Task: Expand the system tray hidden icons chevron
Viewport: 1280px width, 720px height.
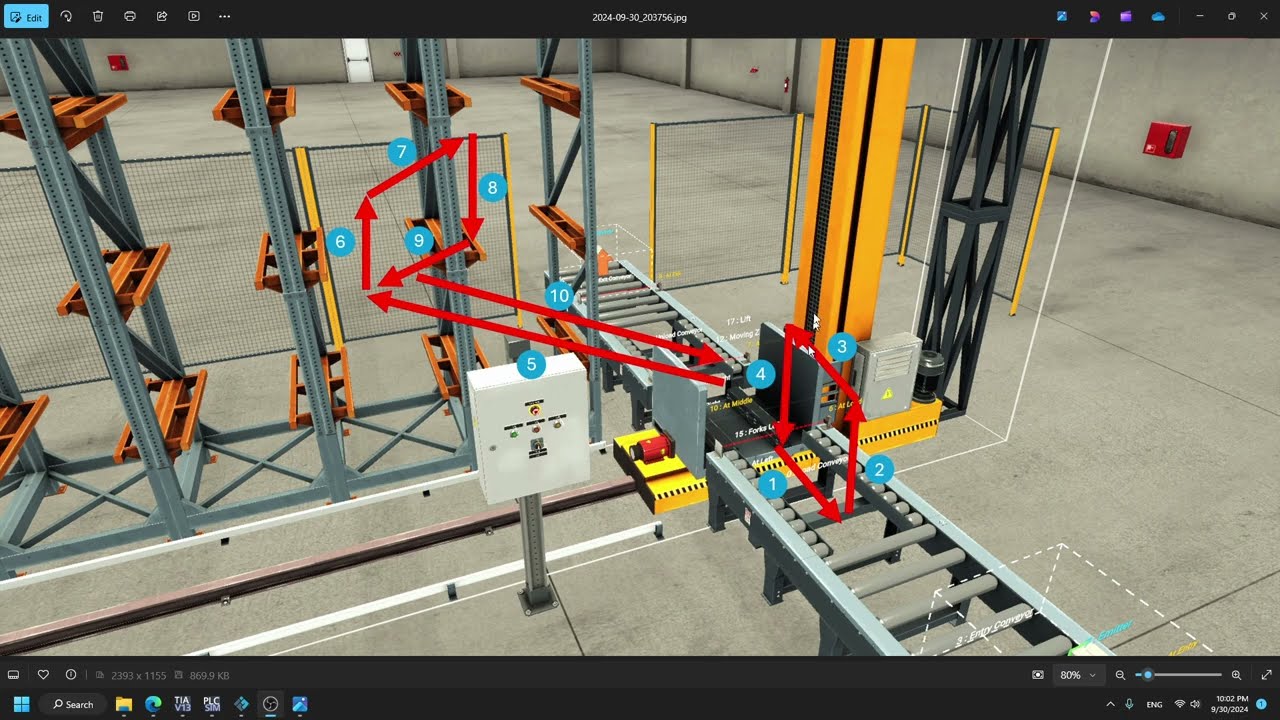Action: click(1110, 704)
